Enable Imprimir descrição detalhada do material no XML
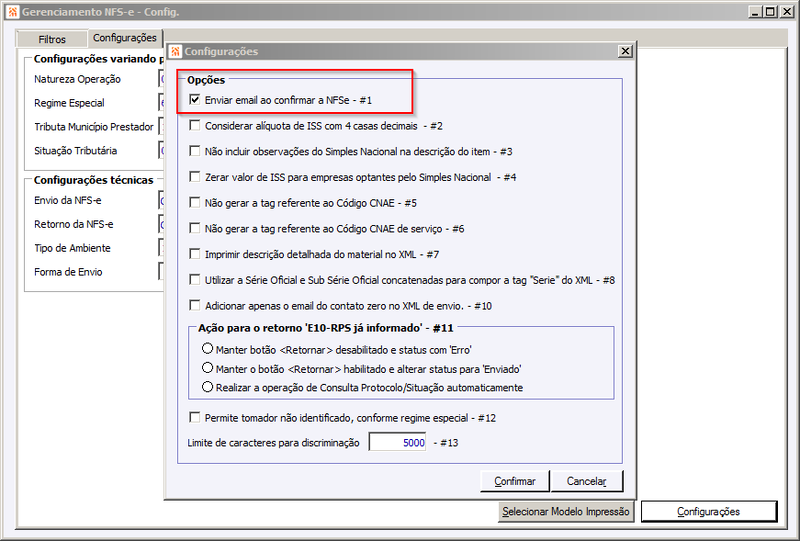 coord(194,254)
